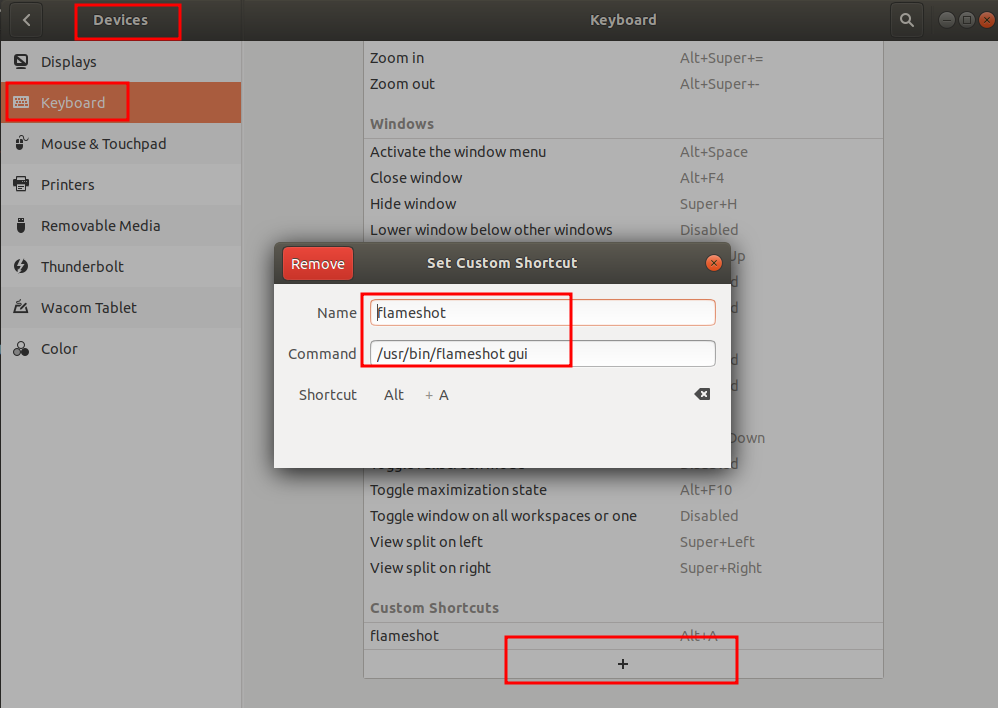The height and width of the screenshot is (708, 998).
Task: Select the Zoom in shortcut row
Action: click(623, 58)
